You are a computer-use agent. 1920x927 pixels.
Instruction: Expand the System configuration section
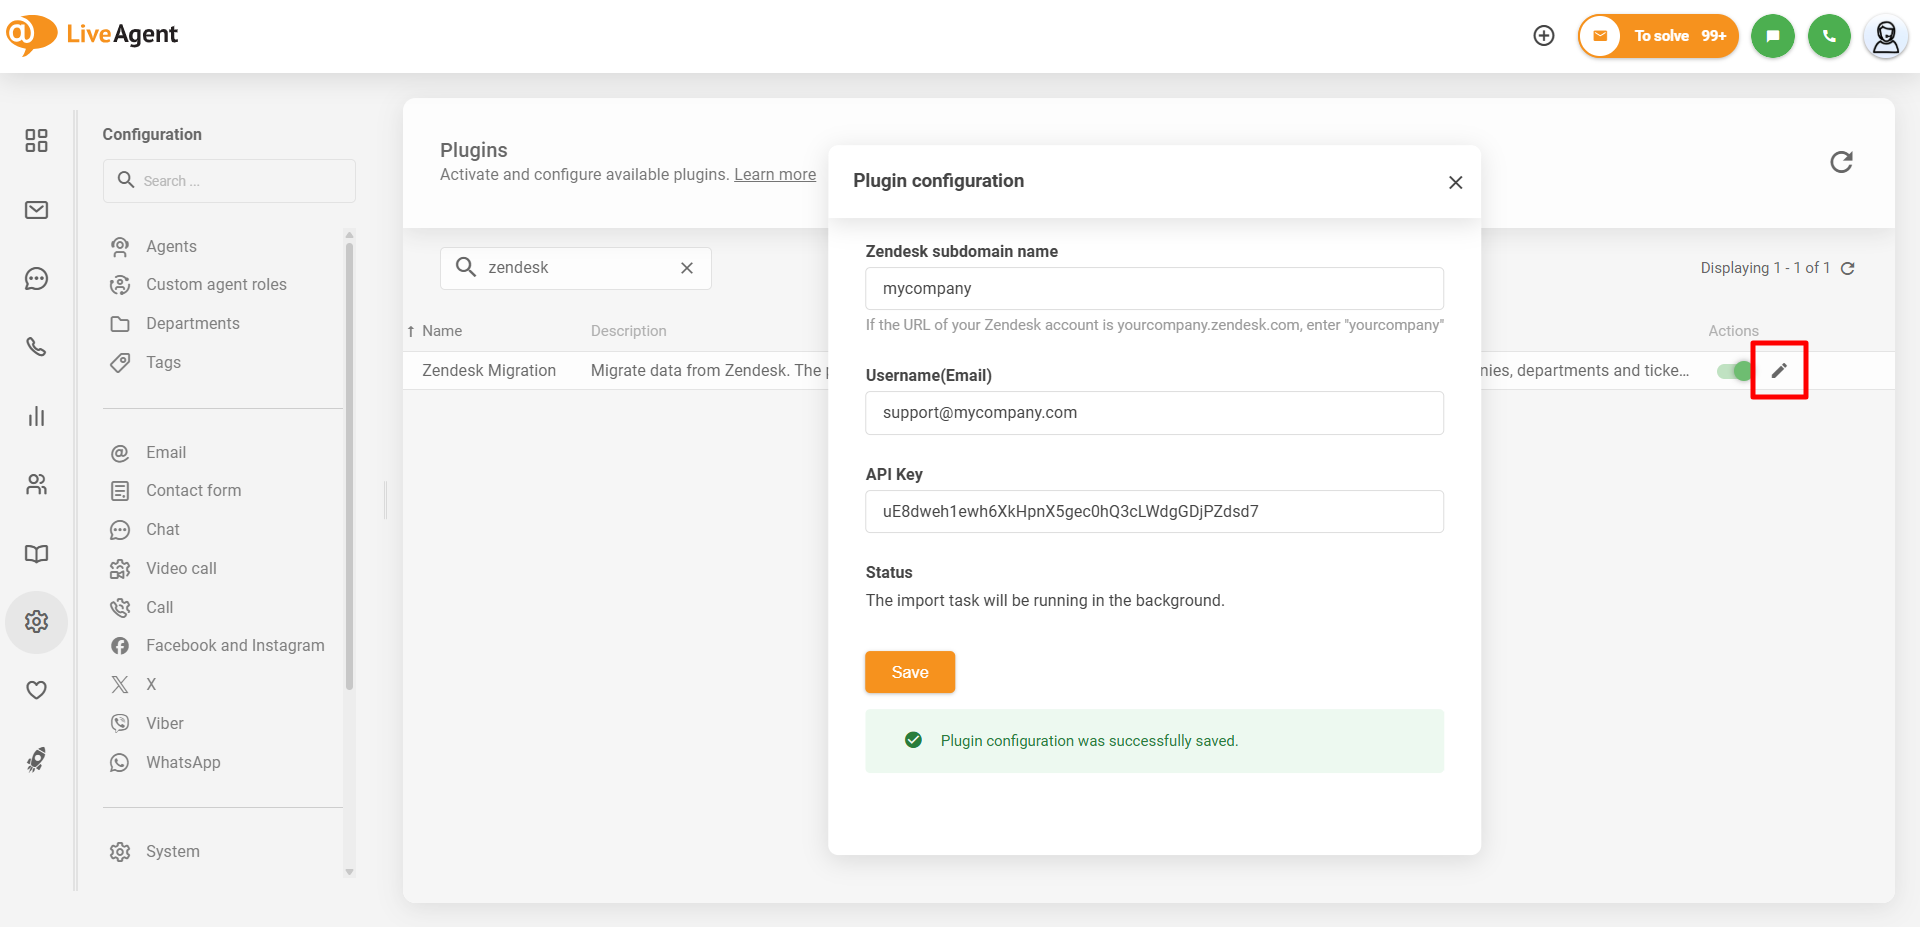coord(172,852)
